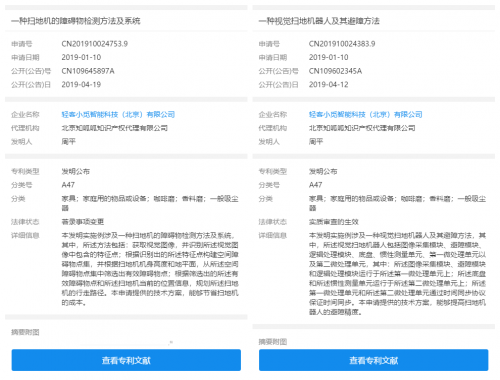Click publication date 2019-04-19
Viewport: 500px width, 380px height.
(81, 85)
